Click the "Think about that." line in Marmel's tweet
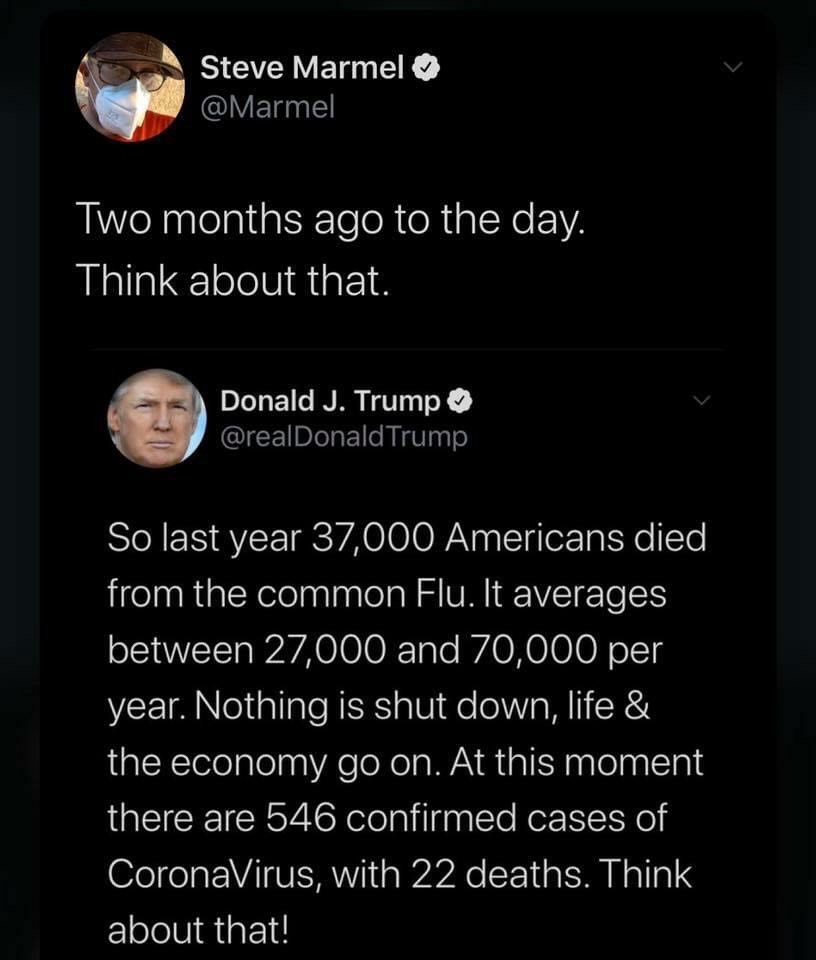The height and width of the screenshot is (960, 816). [233, 281]
